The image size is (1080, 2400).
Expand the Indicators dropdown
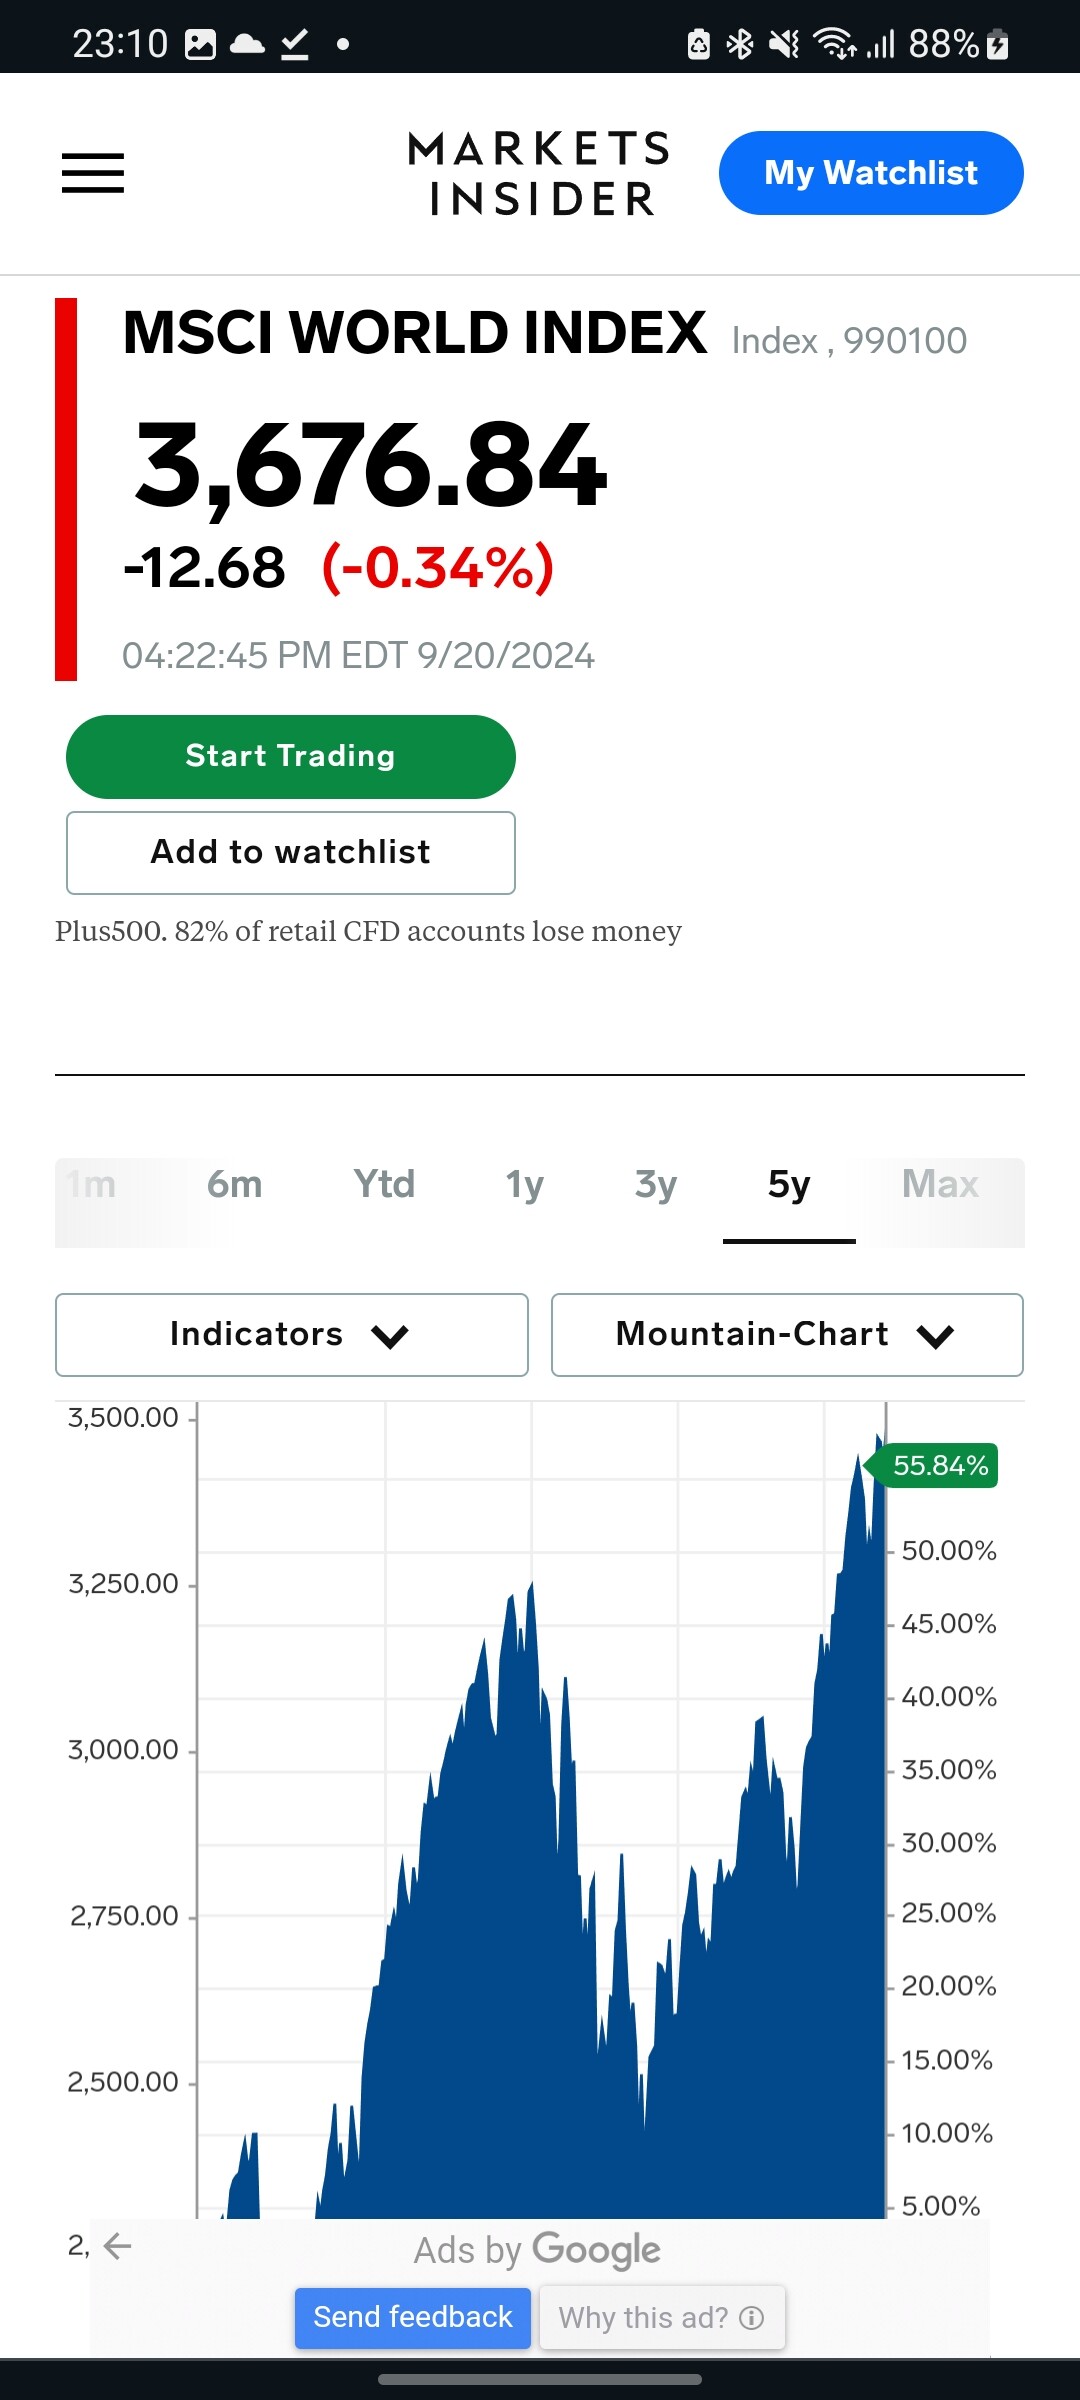click(x=291, y=1335)
